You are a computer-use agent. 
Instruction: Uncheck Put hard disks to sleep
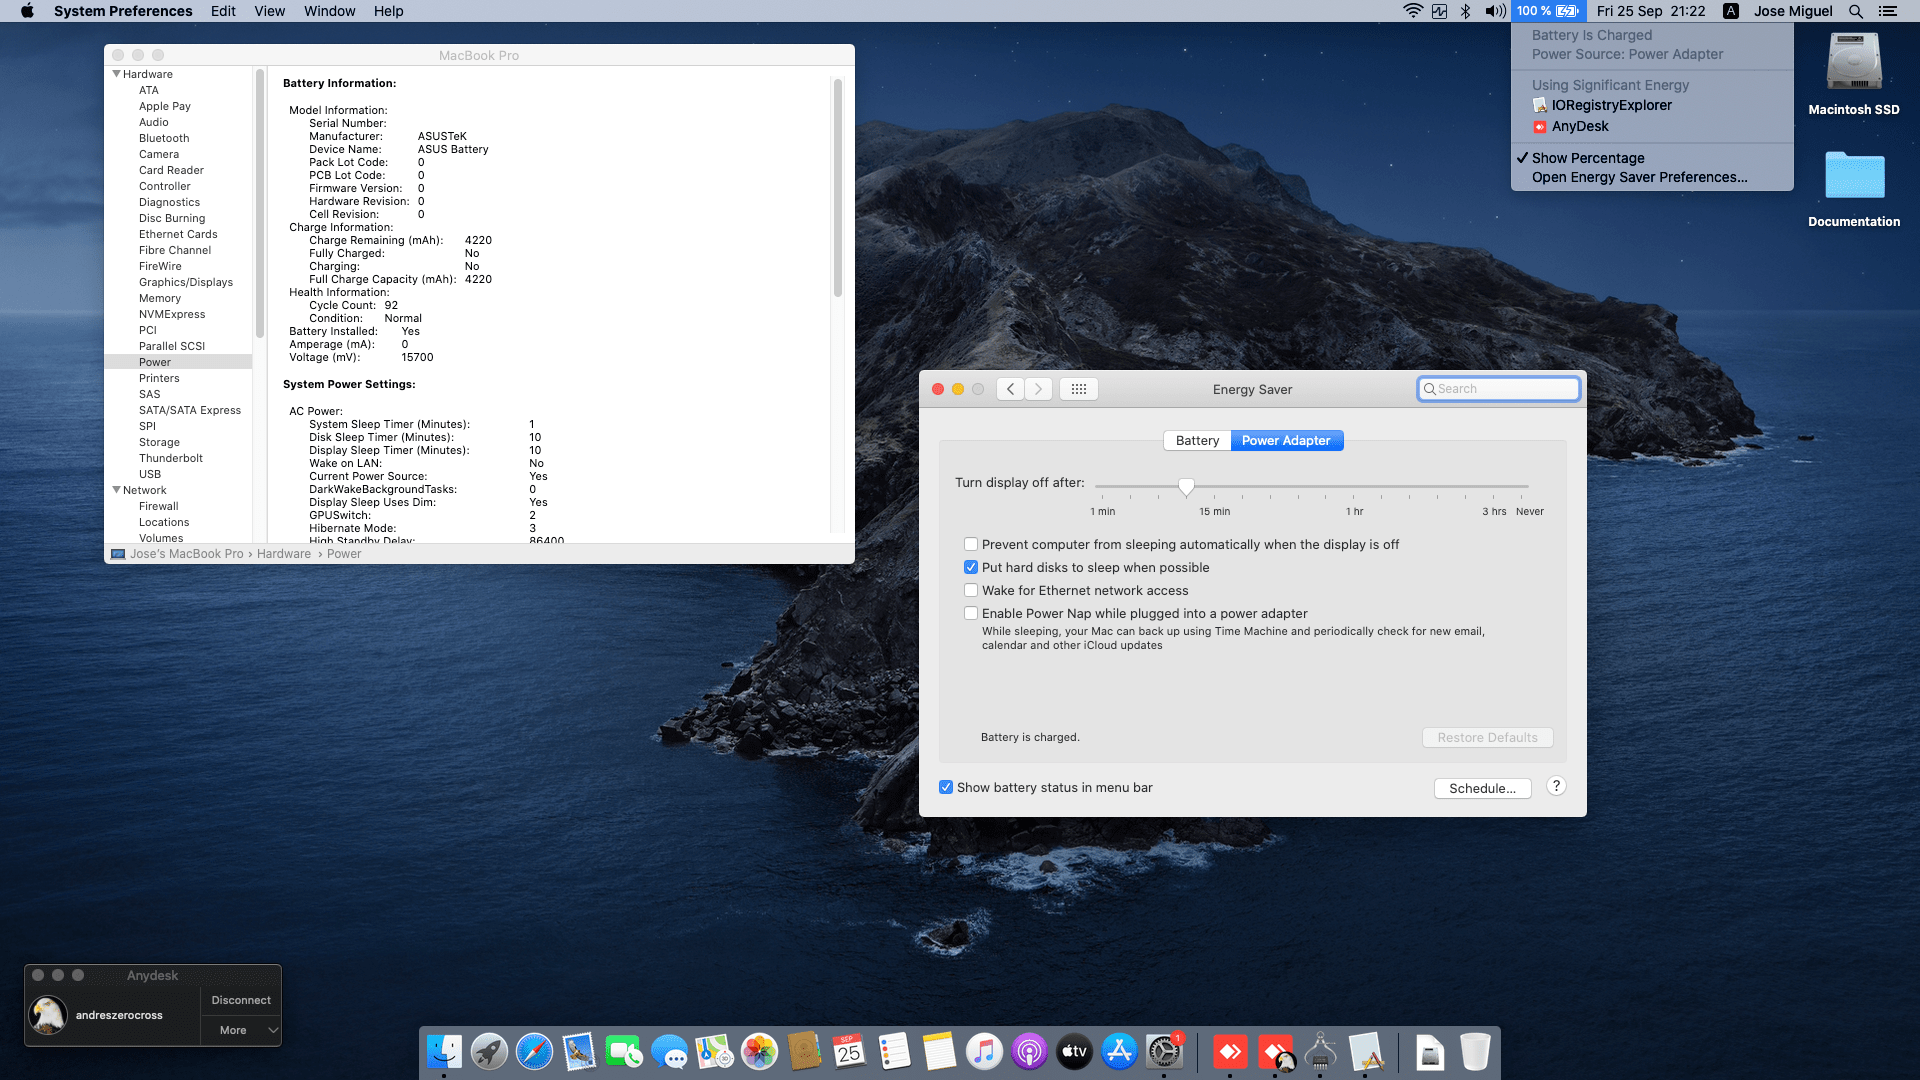pos(971,568)
